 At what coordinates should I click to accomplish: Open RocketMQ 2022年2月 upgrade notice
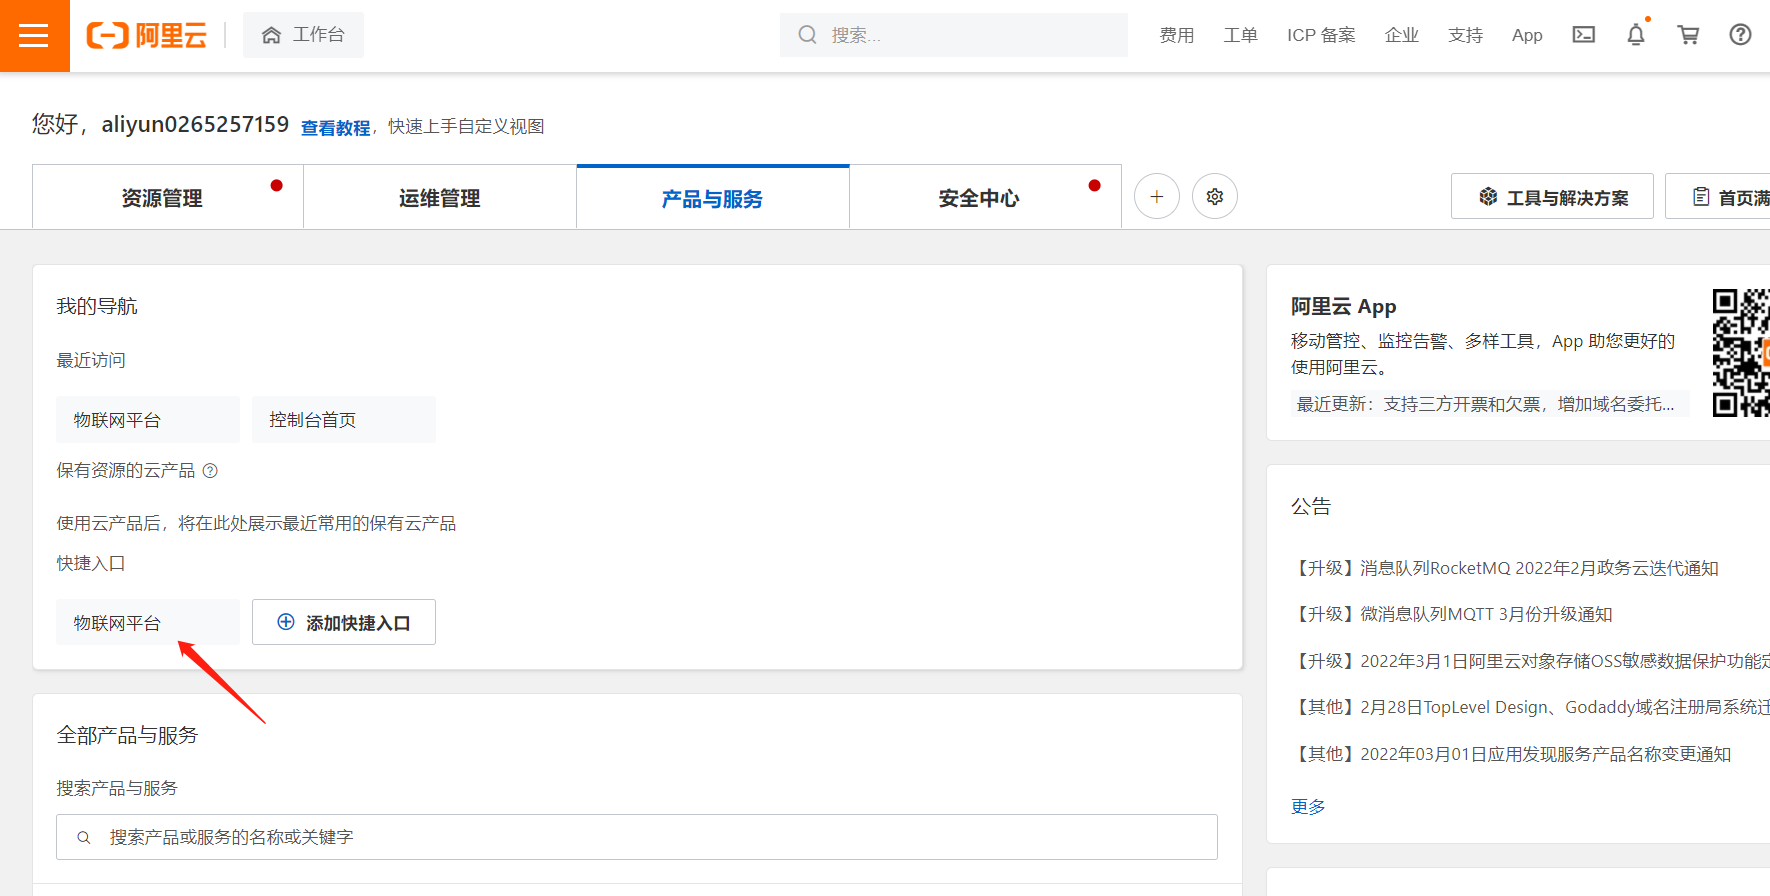click(x=1506, y=568)
